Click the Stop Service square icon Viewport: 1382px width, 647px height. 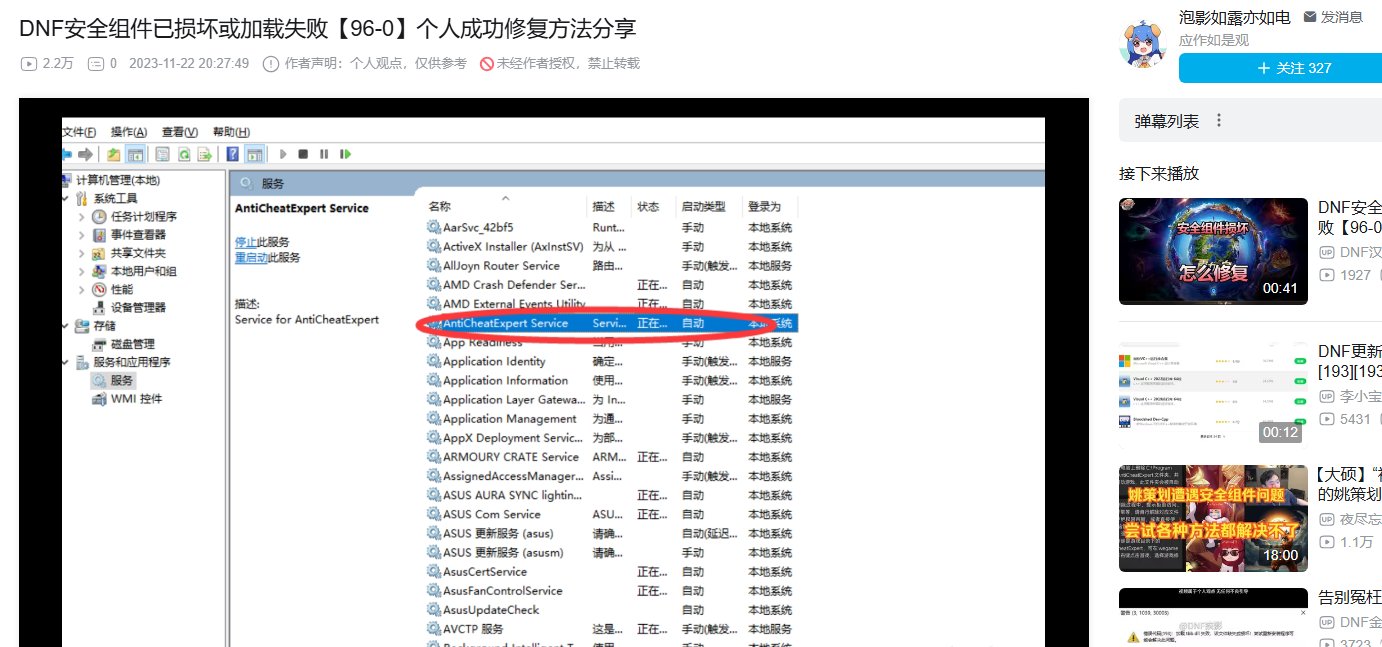point(303,154)
